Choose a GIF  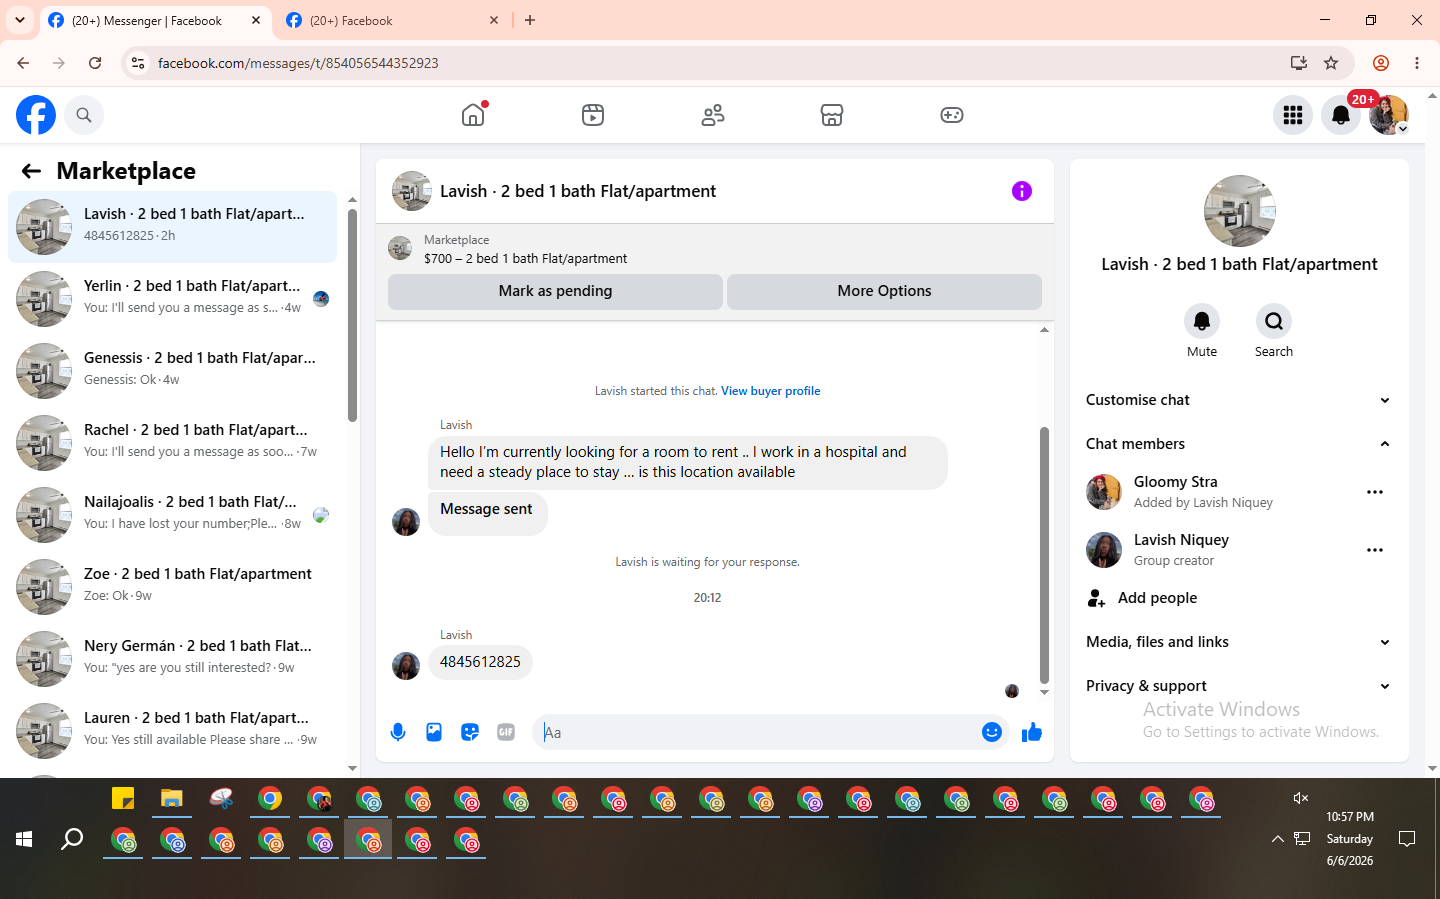(506, 732)
